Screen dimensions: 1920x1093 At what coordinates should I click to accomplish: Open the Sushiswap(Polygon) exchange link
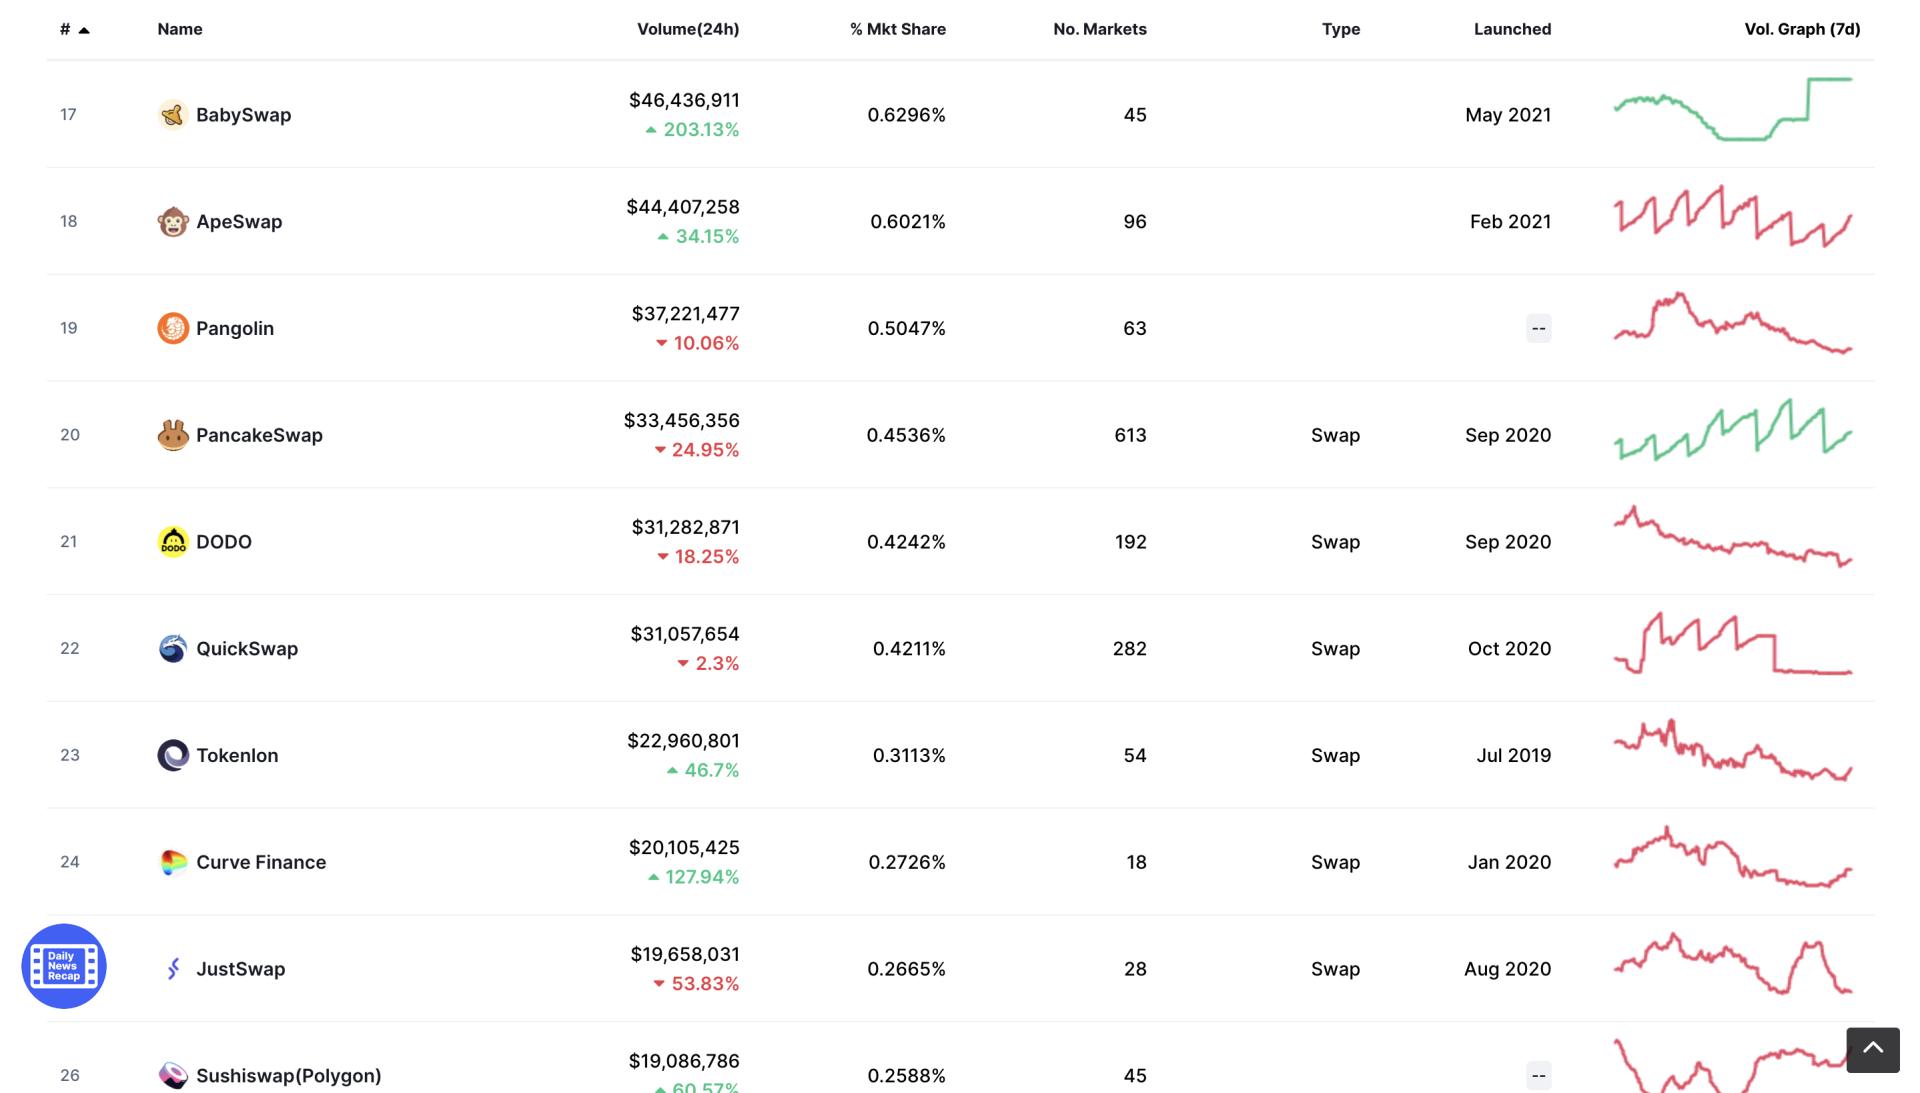pos(288,1076)
